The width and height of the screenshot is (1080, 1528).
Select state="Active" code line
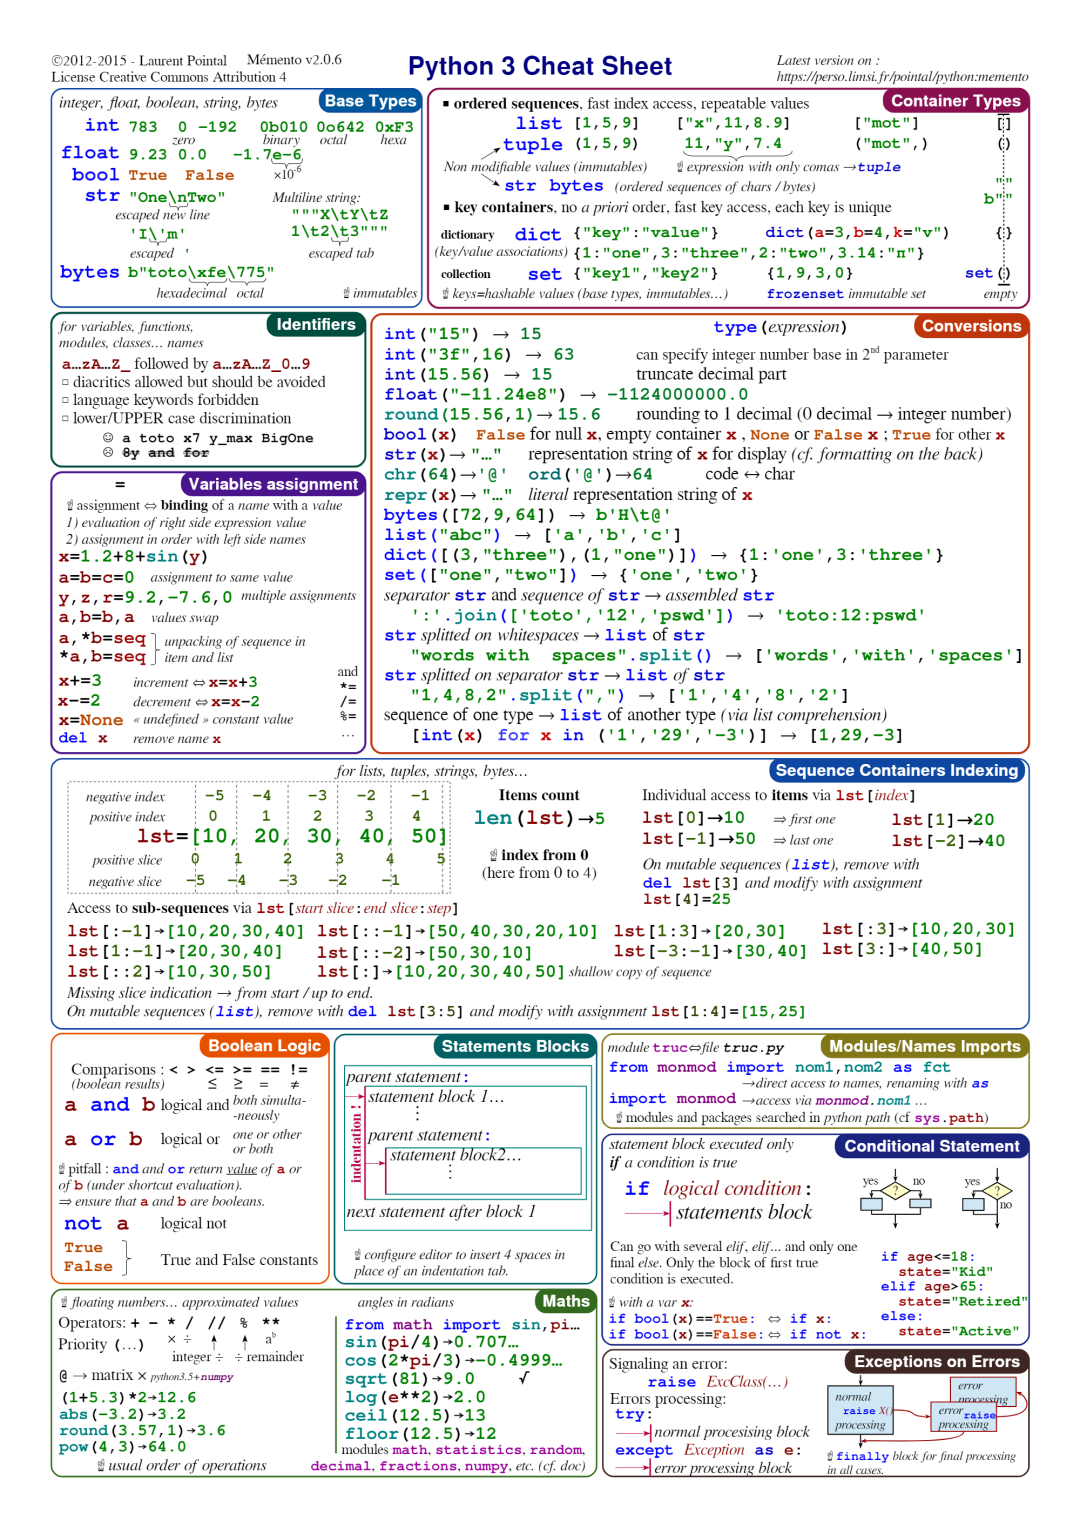[x=958, y=1332]
